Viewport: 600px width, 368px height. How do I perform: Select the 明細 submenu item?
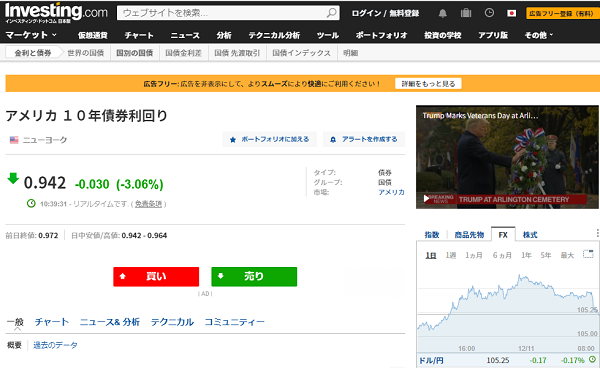point(351,53)
